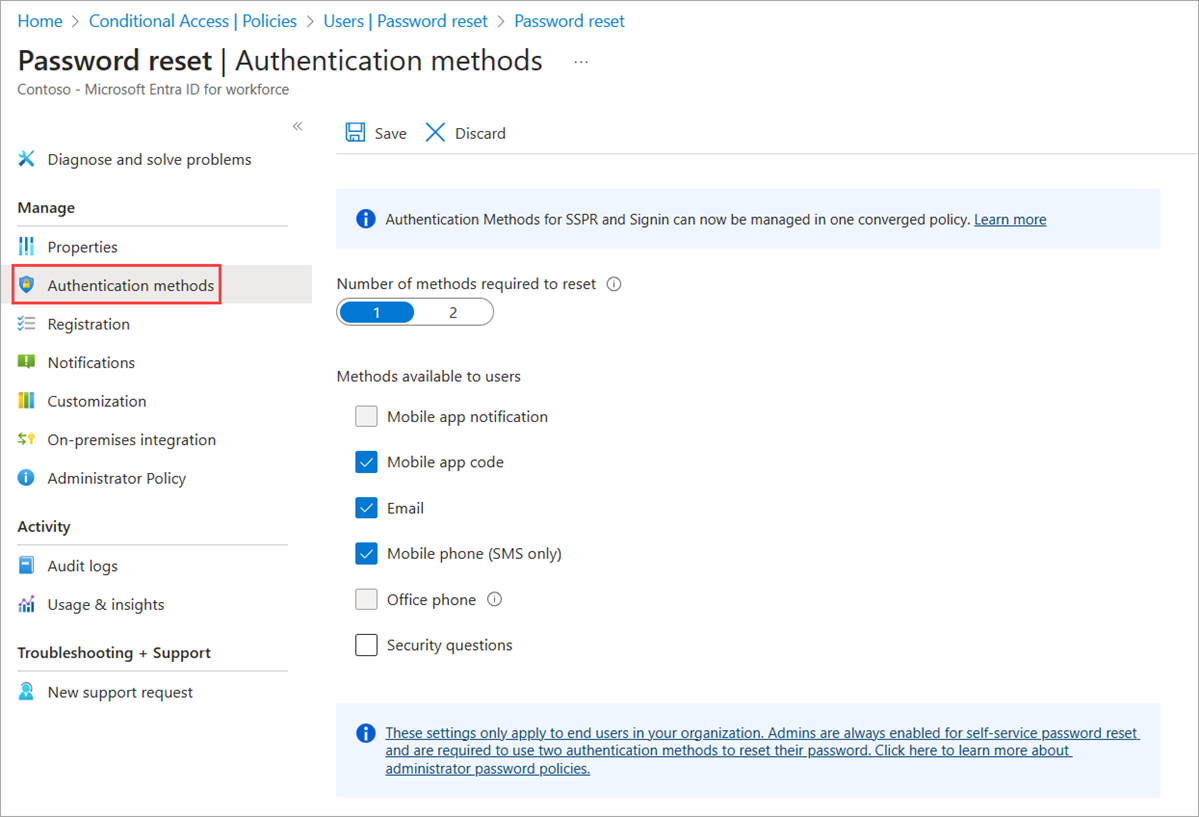Click the On-premises integration icon

coord(27,440)
